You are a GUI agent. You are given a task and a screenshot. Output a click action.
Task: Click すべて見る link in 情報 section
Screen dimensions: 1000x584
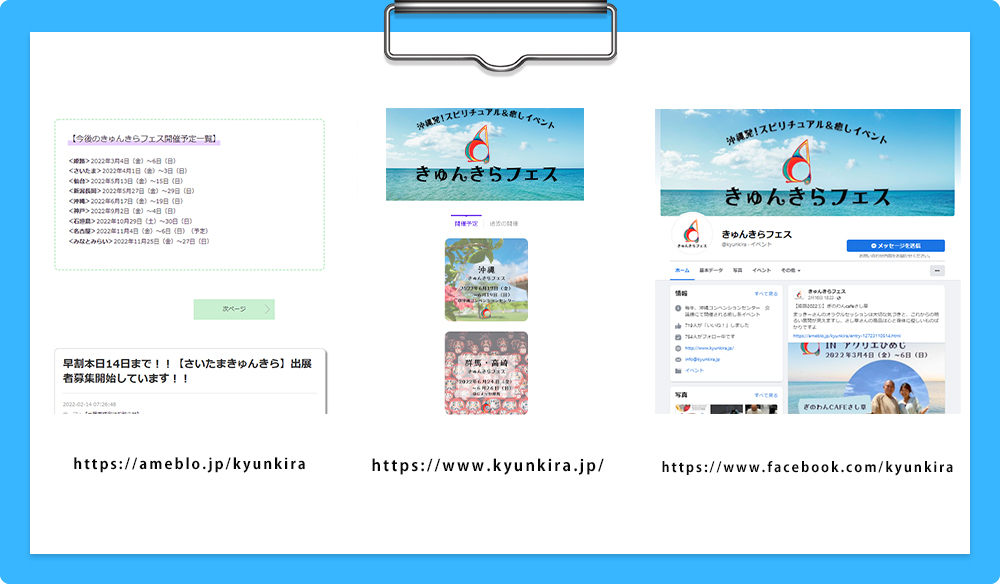(x=766, y=294)
